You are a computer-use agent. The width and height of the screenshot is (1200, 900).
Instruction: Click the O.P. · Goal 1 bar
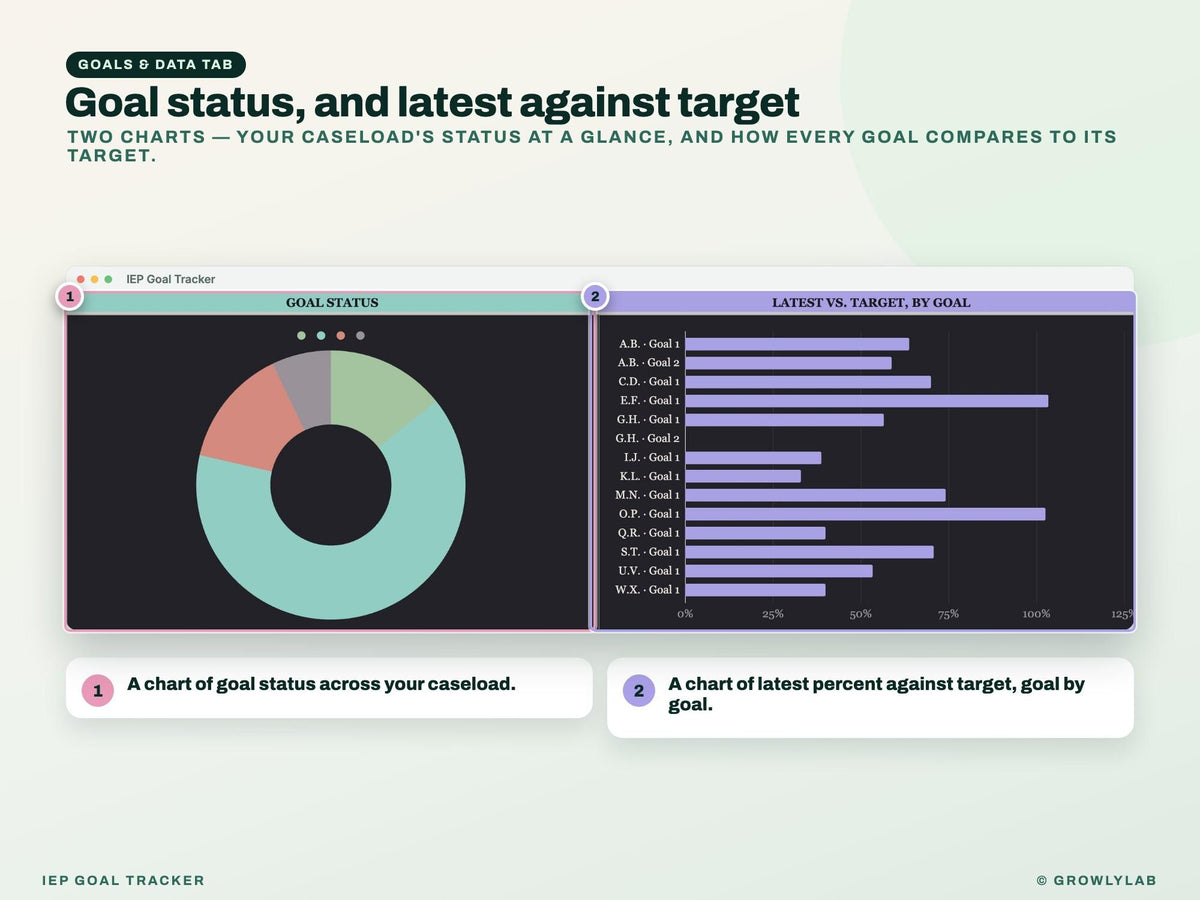tap(865, 514)
